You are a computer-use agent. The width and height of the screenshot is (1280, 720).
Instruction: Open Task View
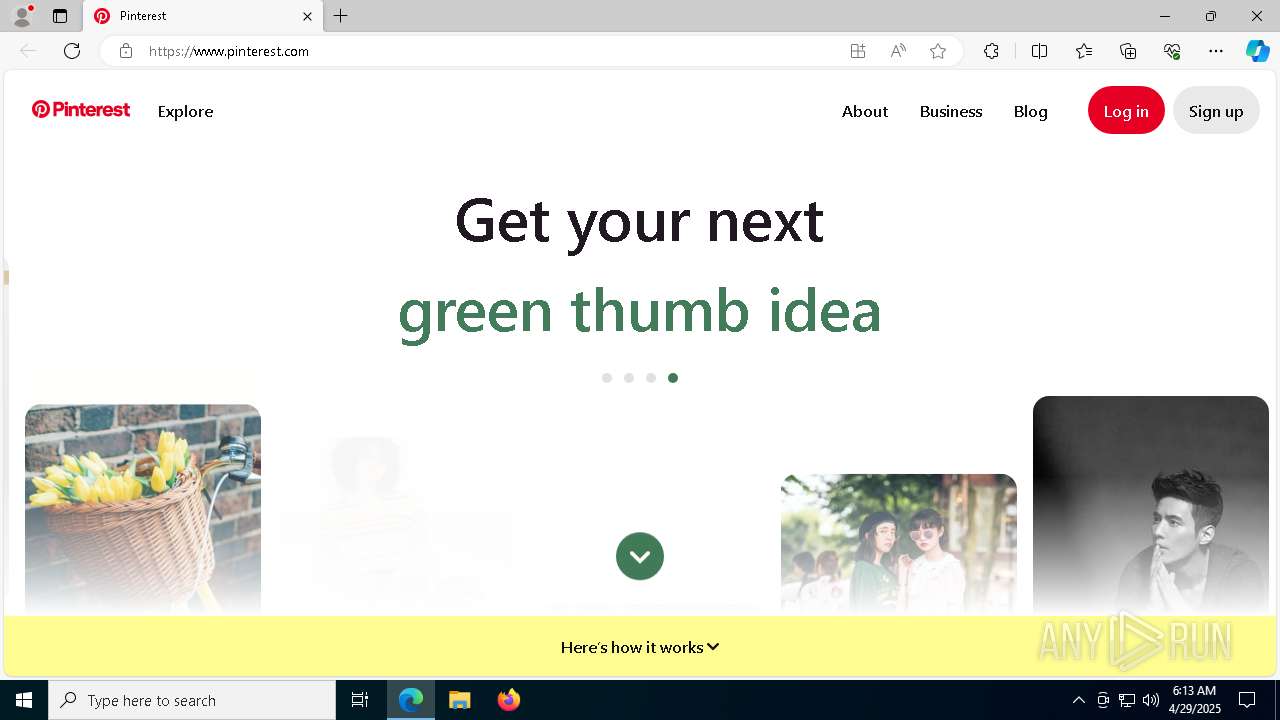(x=360, y=700)
